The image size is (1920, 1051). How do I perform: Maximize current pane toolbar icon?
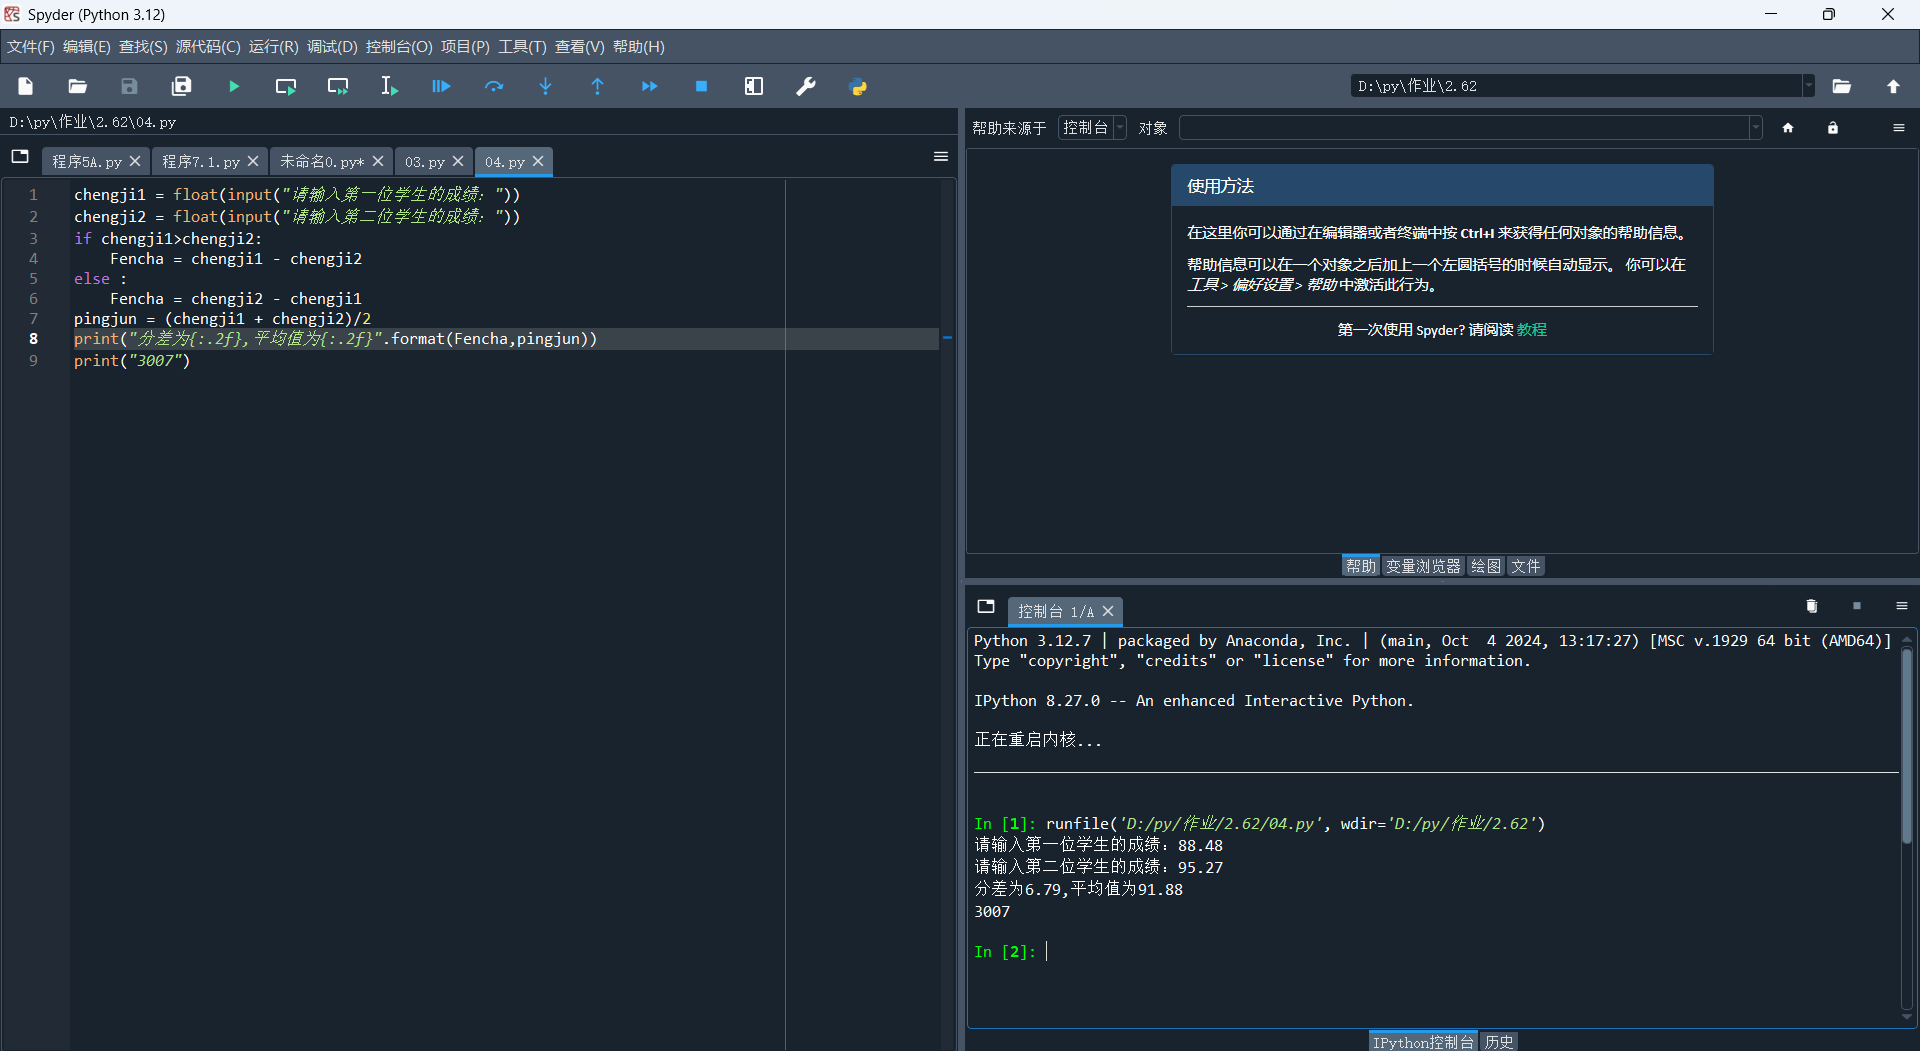pyautogui.click(x=754, y=87)
